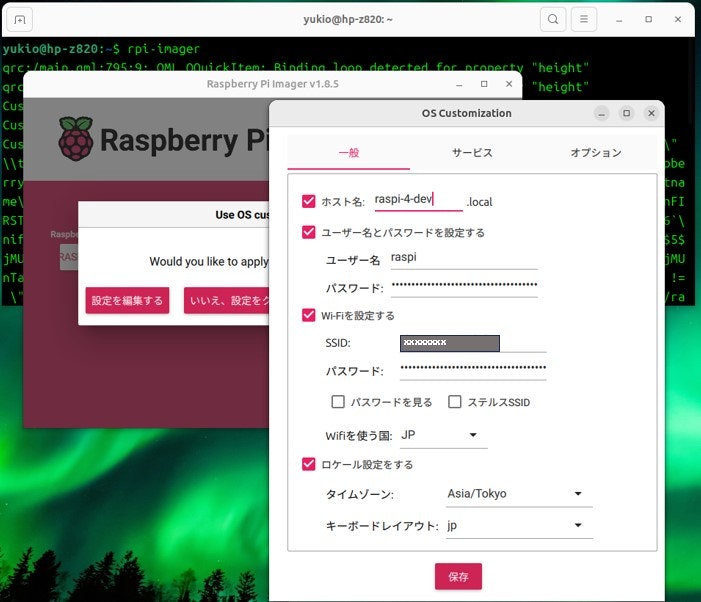Open the タイムゾーン Asia/Tokyo dropdown
This screenshot has height=602, width=701.
click(519, 494)
